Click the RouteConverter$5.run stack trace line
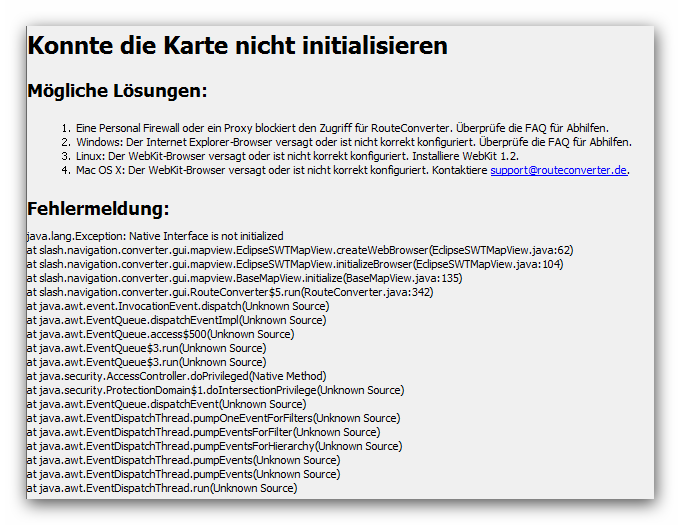 [230, 292]
